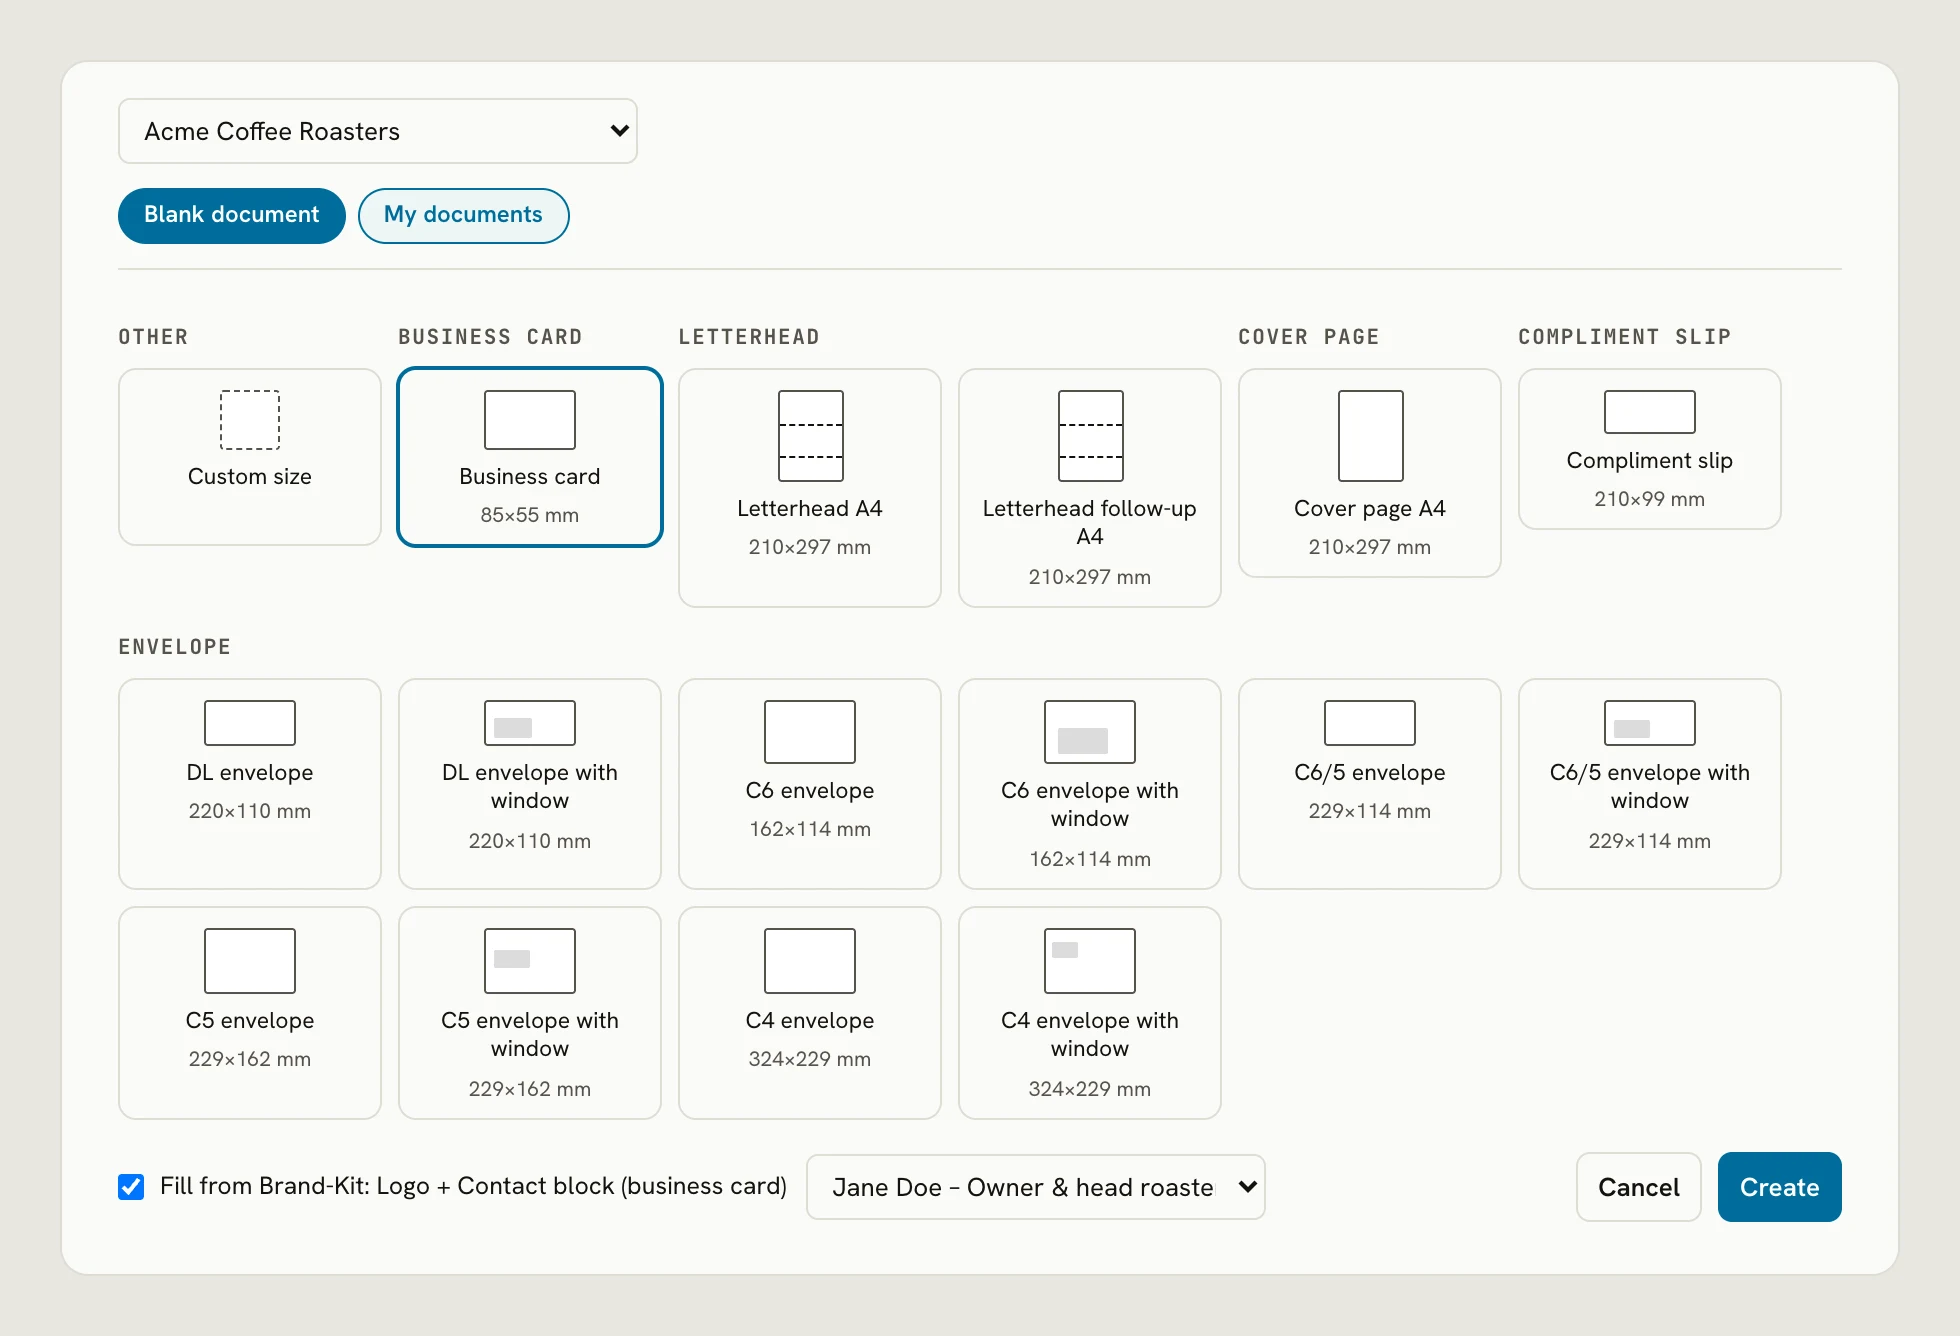This screenshot has width=1960, height=1336.
Task: Click the Cancel button
Action: [1639, 1187]
